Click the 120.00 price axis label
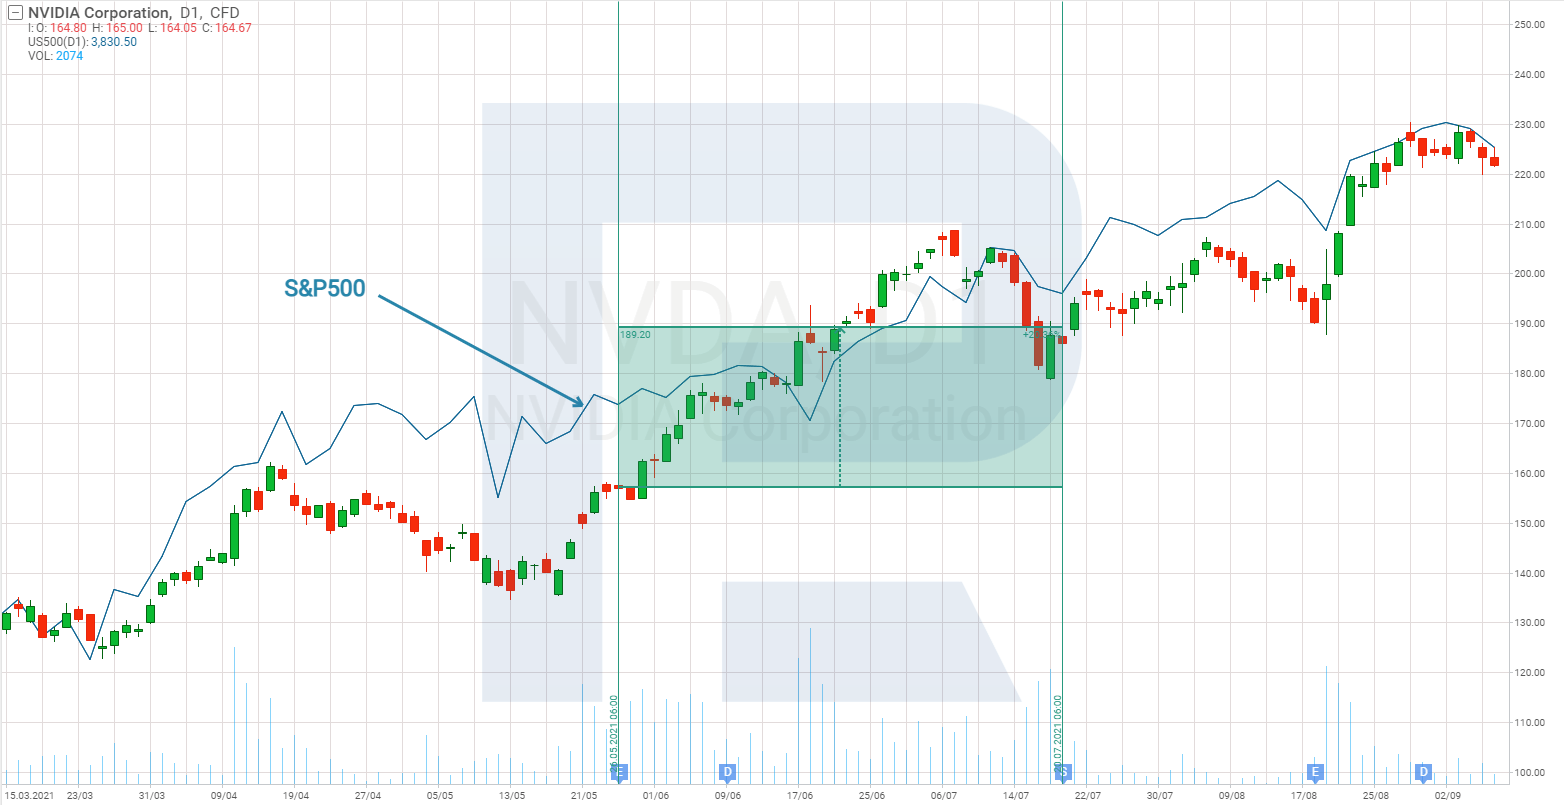 (1531, 673)
